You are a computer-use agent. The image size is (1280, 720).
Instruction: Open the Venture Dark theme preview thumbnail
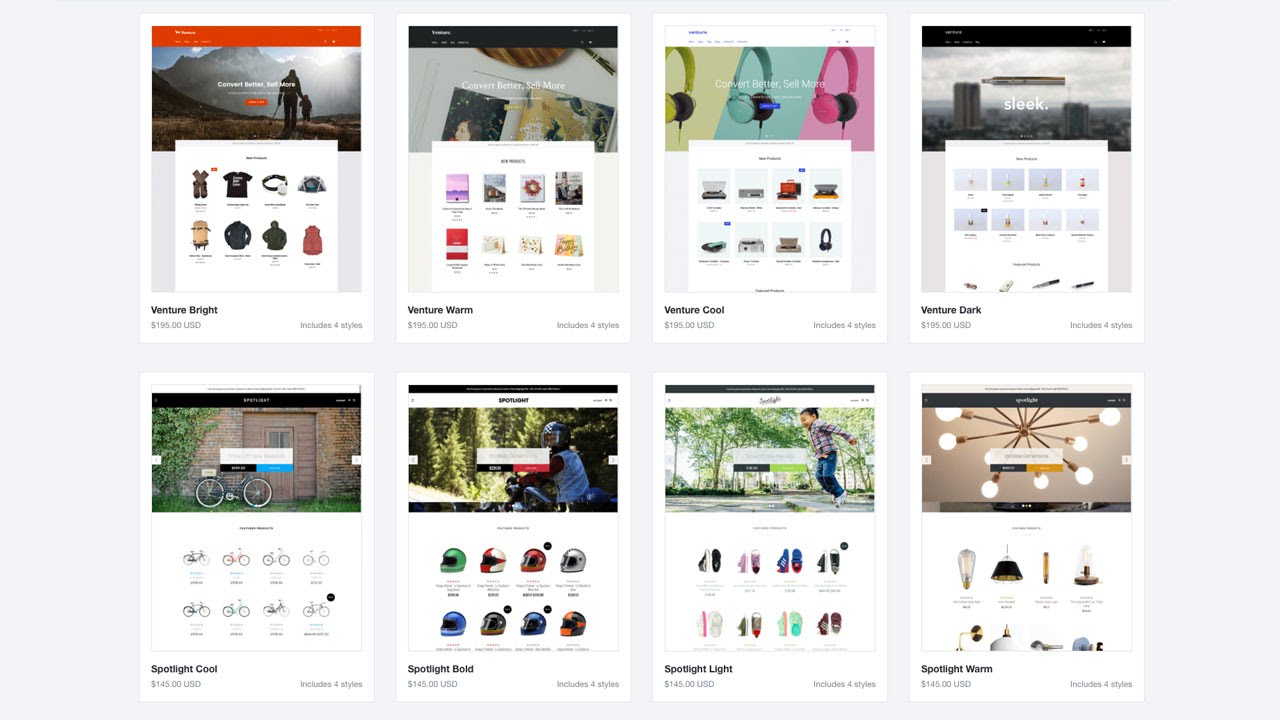click(1026, 159)
